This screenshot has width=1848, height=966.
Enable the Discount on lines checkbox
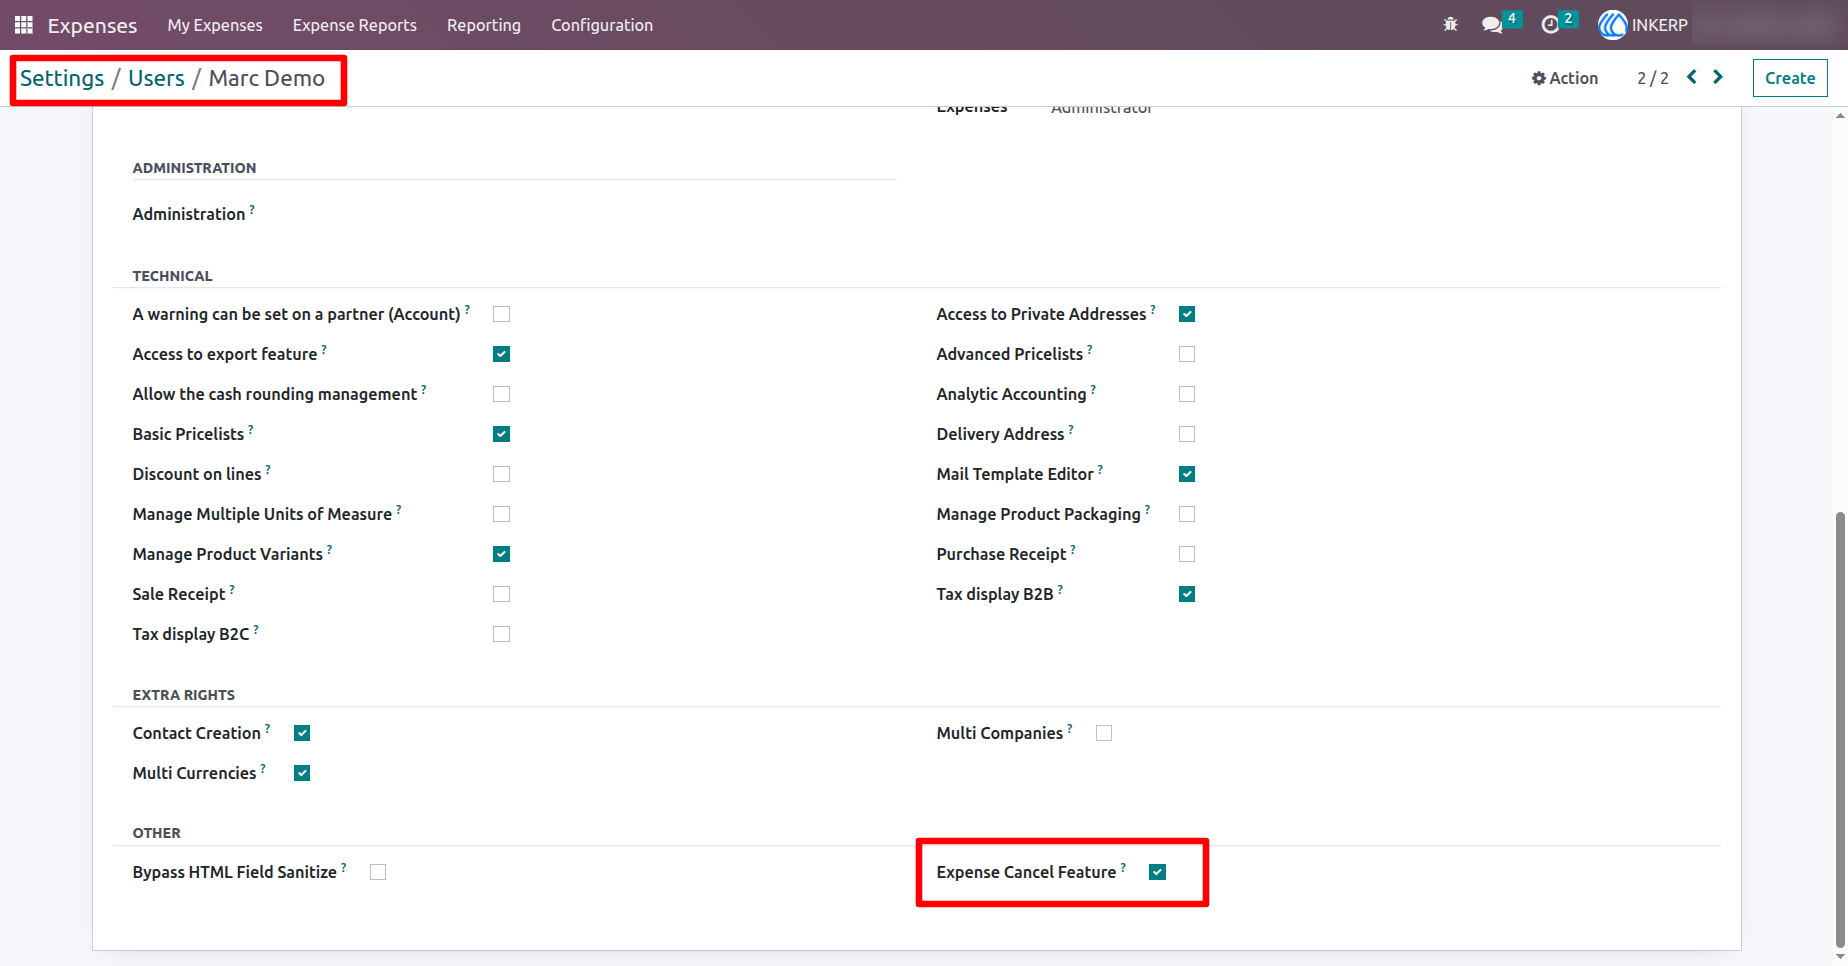pyautogui.click(x=502, y=474)
